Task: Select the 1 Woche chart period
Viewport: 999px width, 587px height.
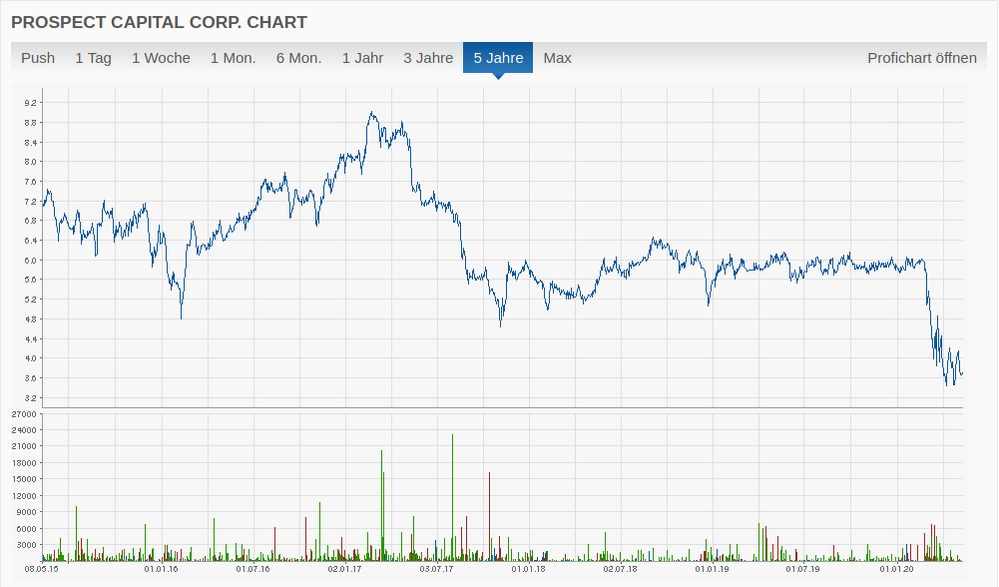Action: coord(162,57)
